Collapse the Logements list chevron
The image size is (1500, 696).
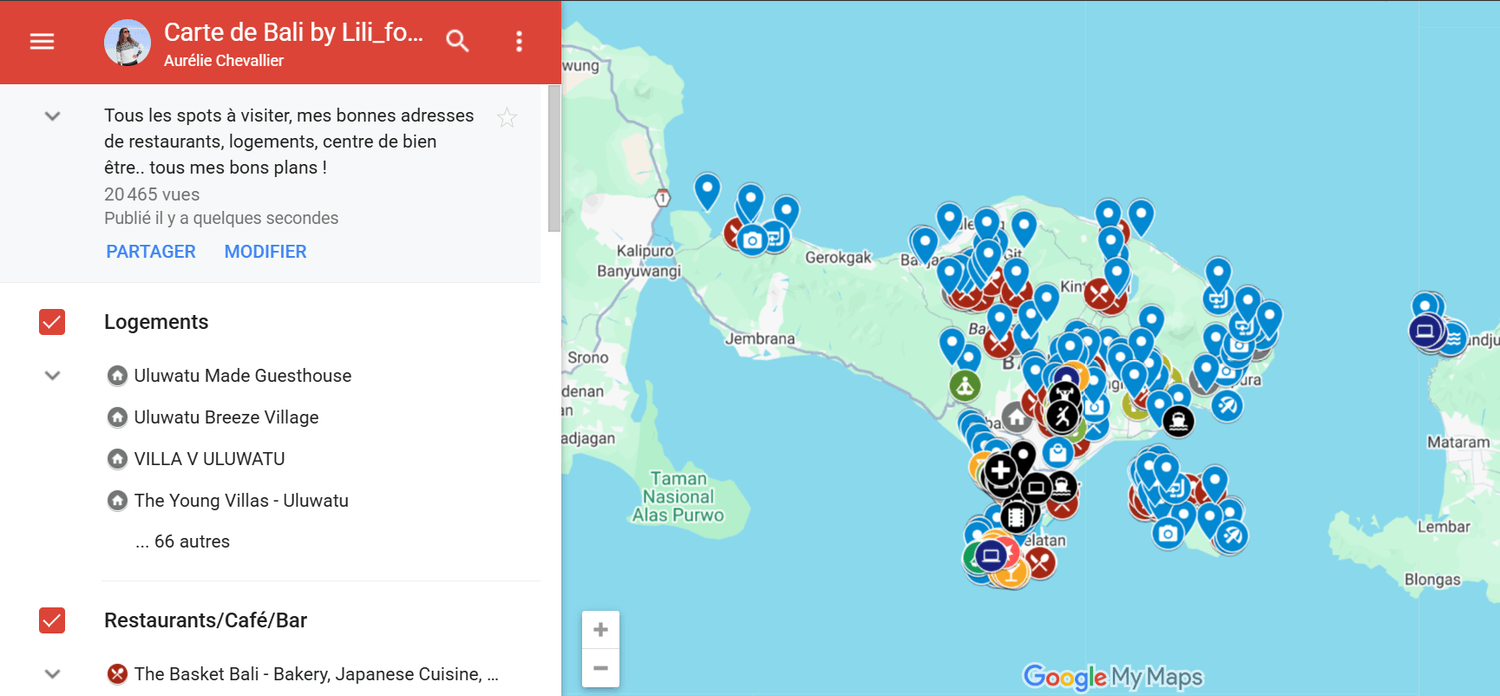coord(53,376)
